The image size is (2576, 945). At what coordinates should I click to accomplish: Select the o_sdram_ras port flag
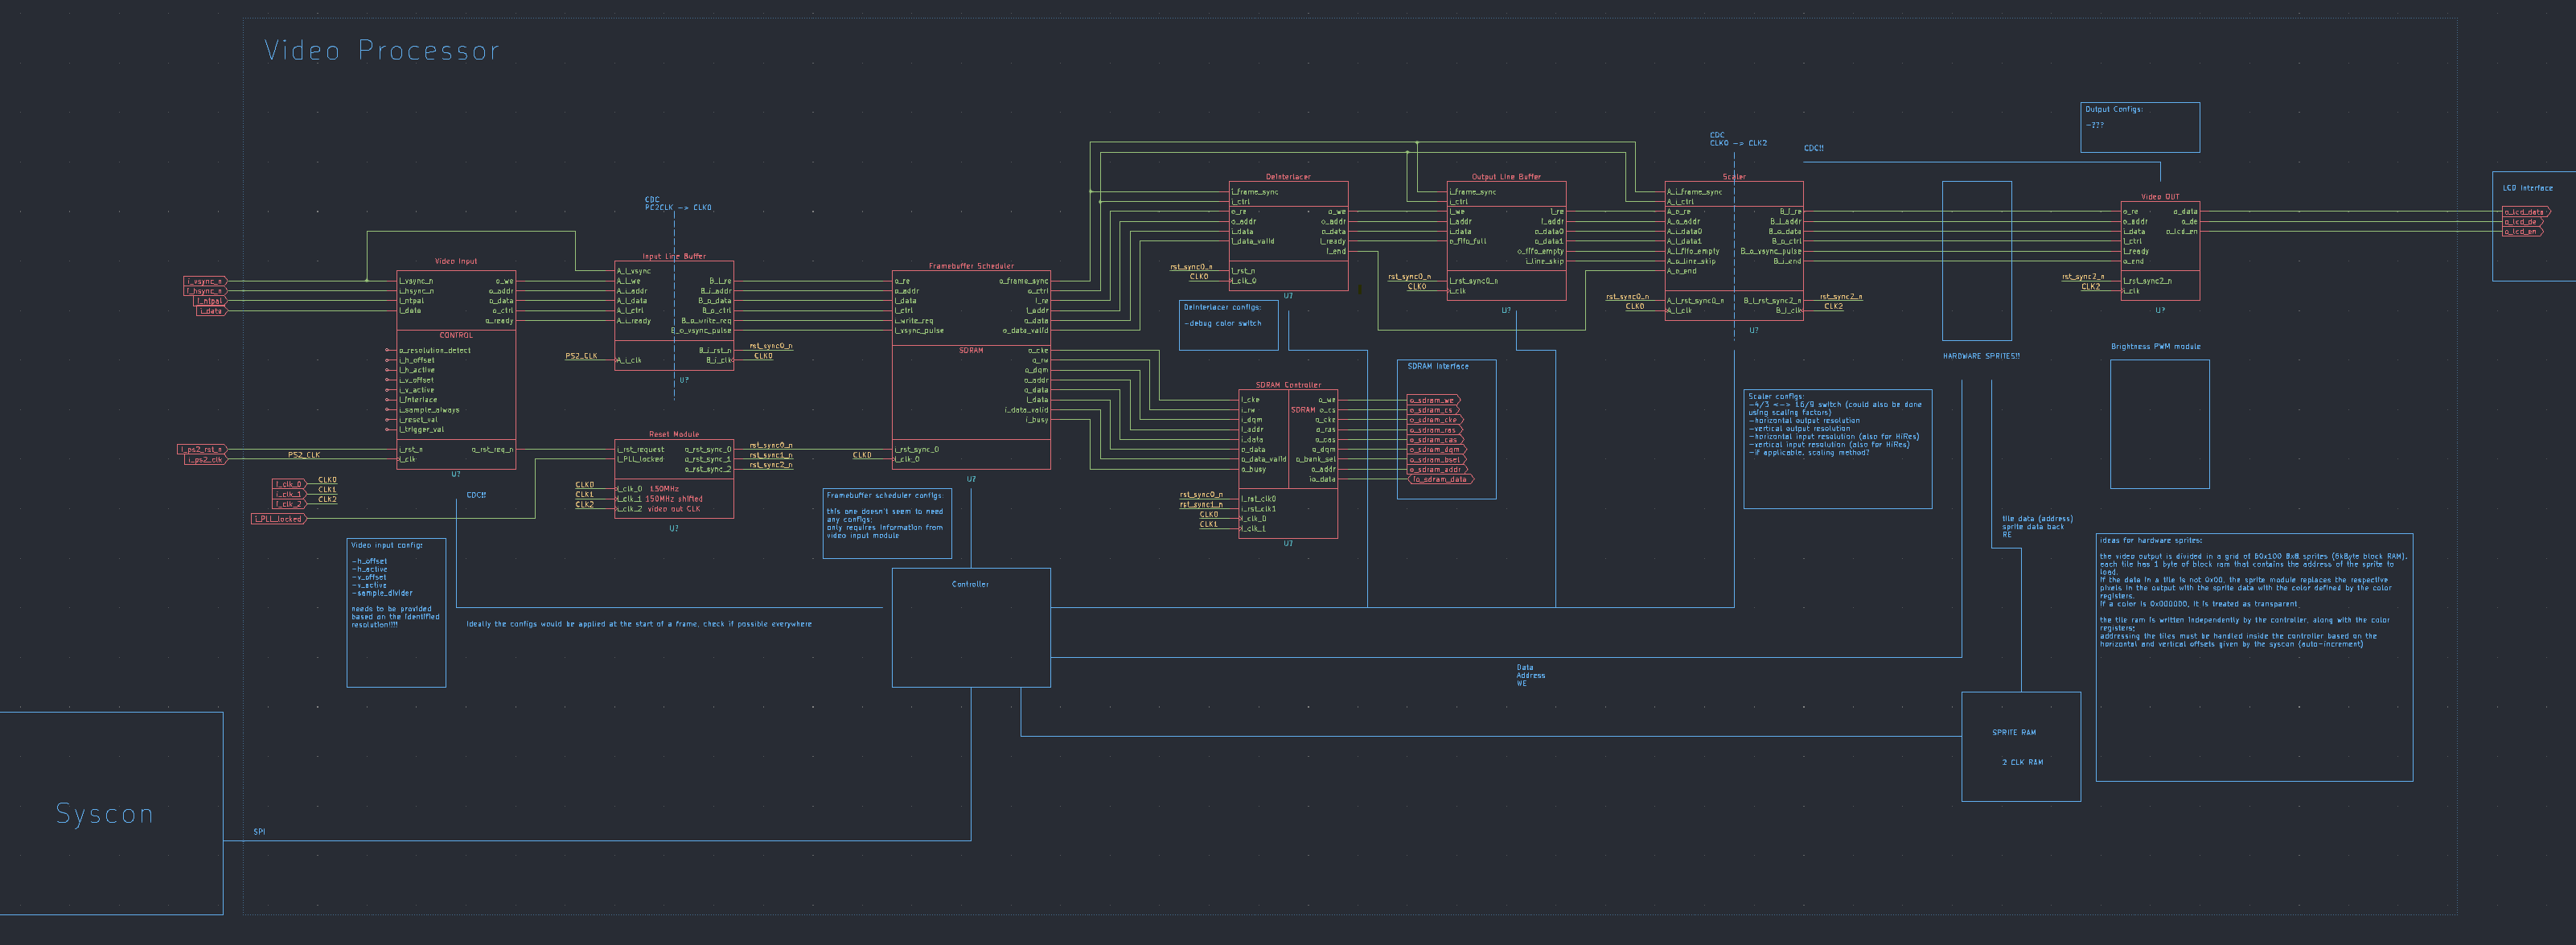[1433, 430]
